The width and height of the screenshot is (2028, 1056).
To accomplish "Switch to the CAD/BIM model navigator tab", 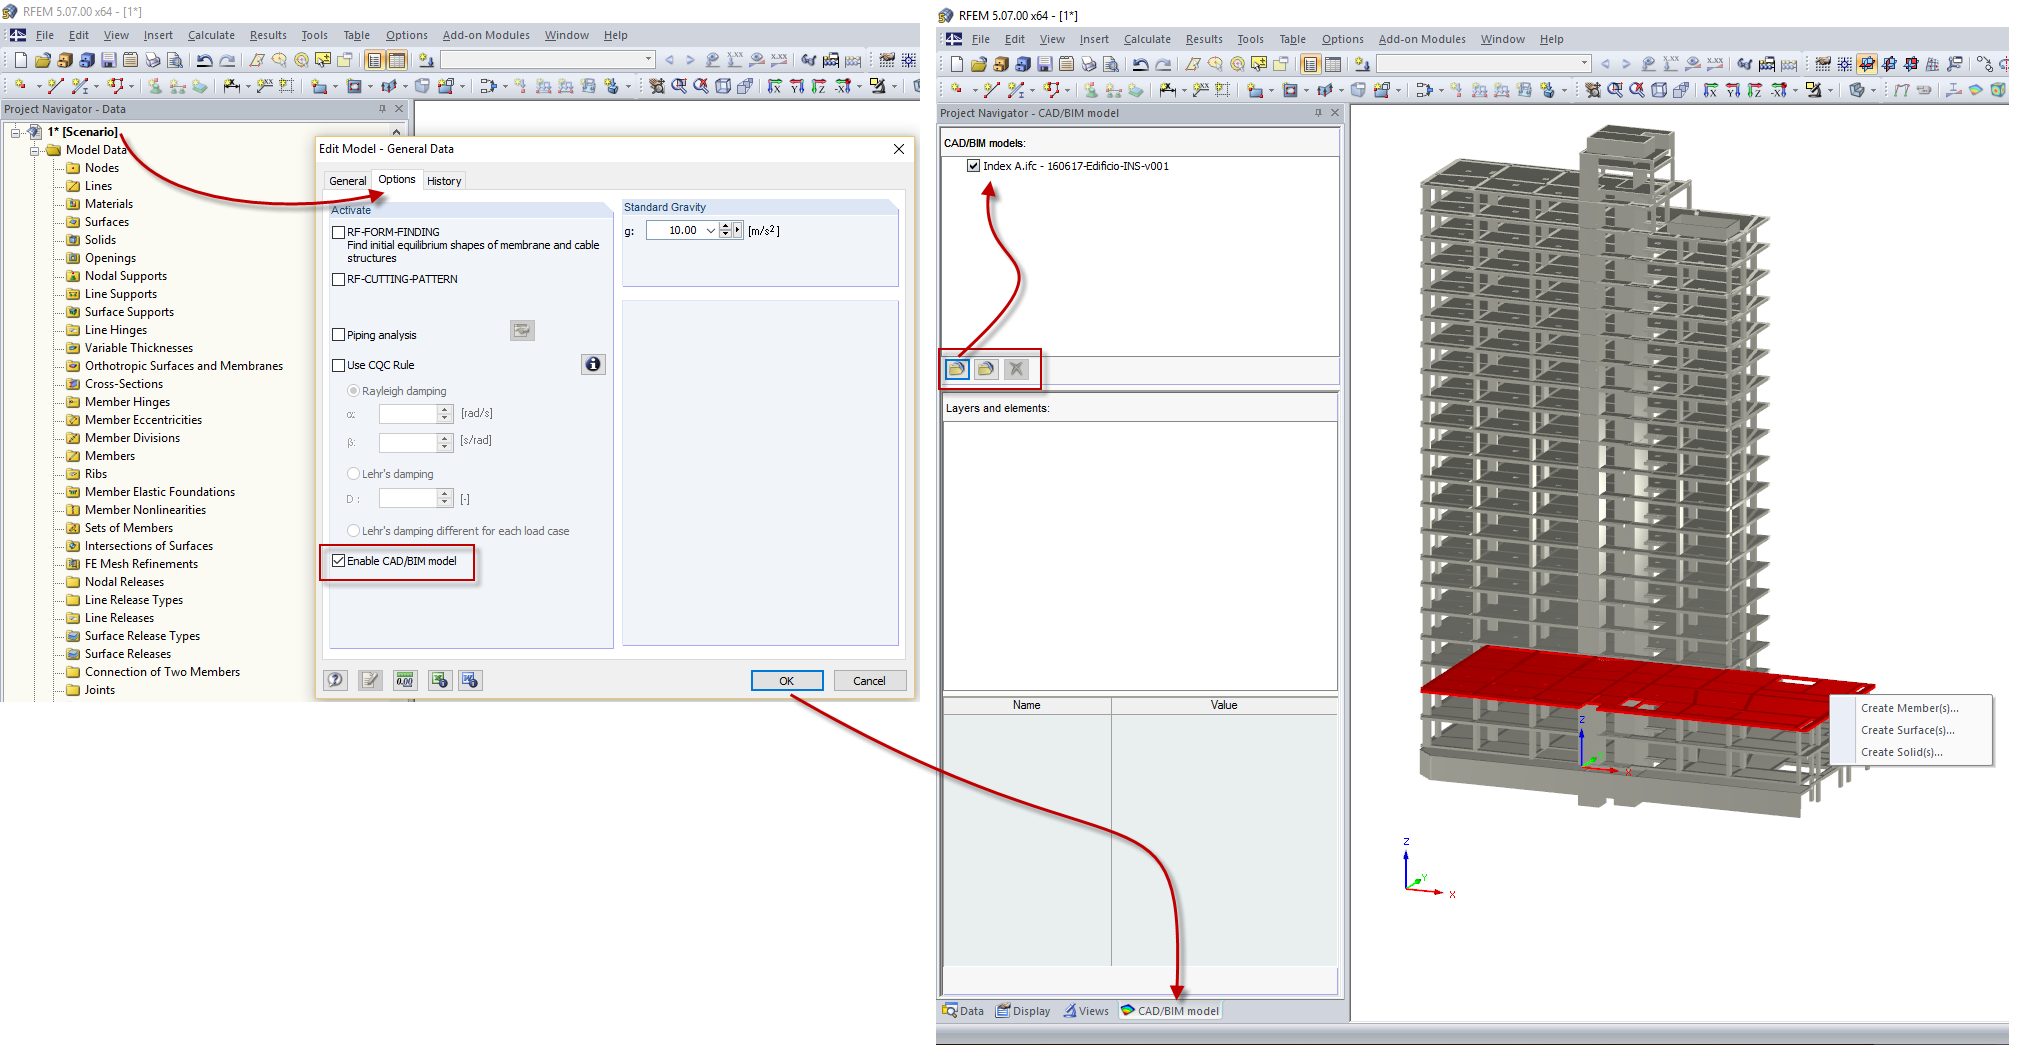I will tap(1170, 1010).
